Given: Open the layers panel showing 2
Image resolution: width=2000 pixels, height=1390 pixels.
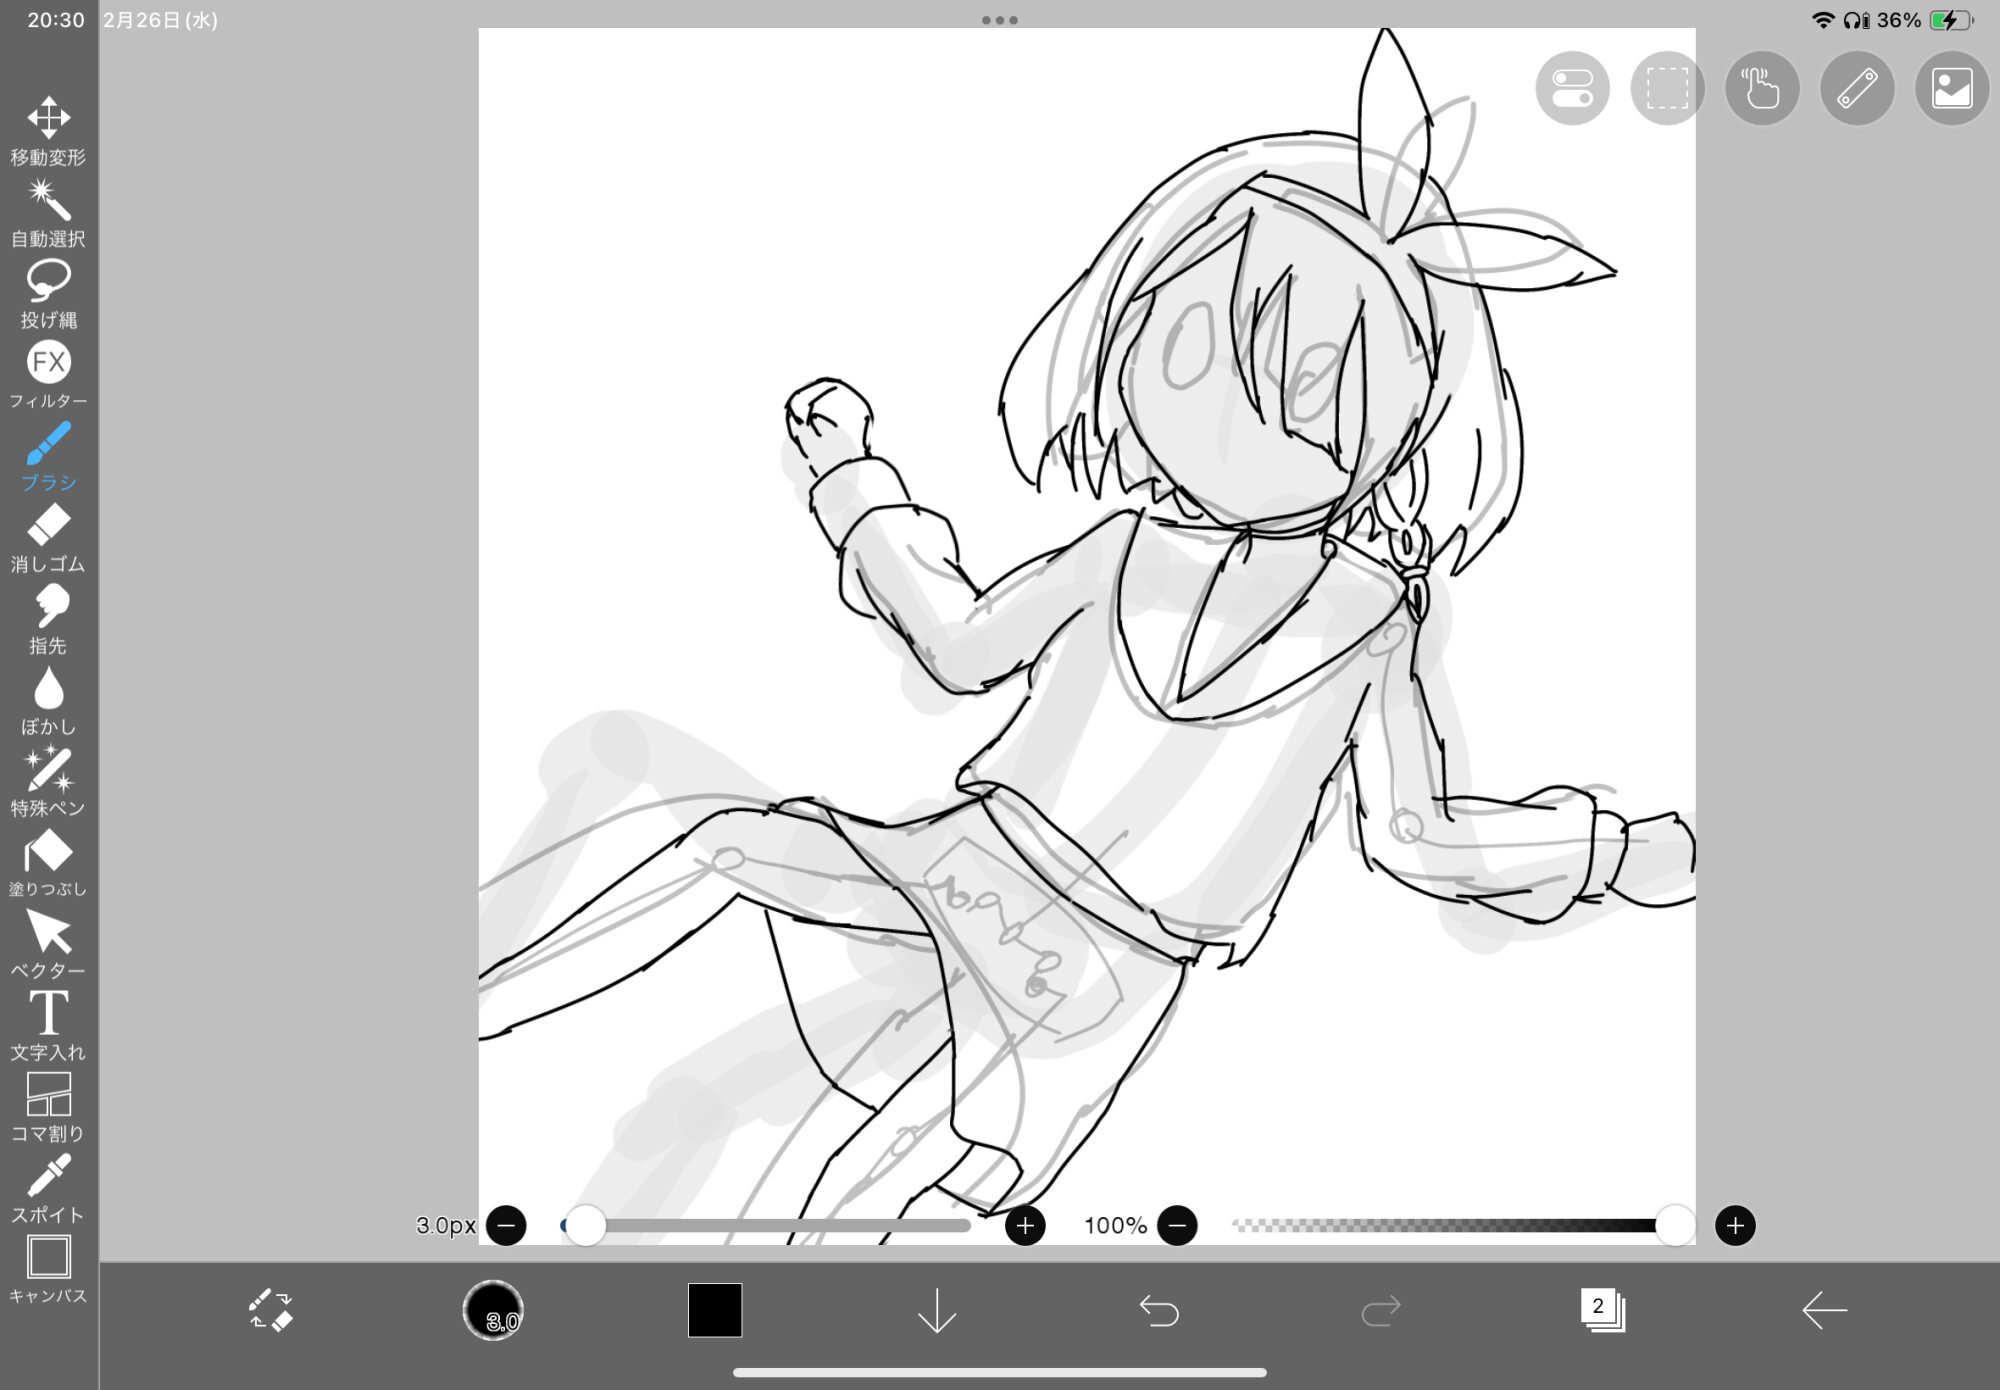Looking at the screenshot, I should coord(1603,1310).
